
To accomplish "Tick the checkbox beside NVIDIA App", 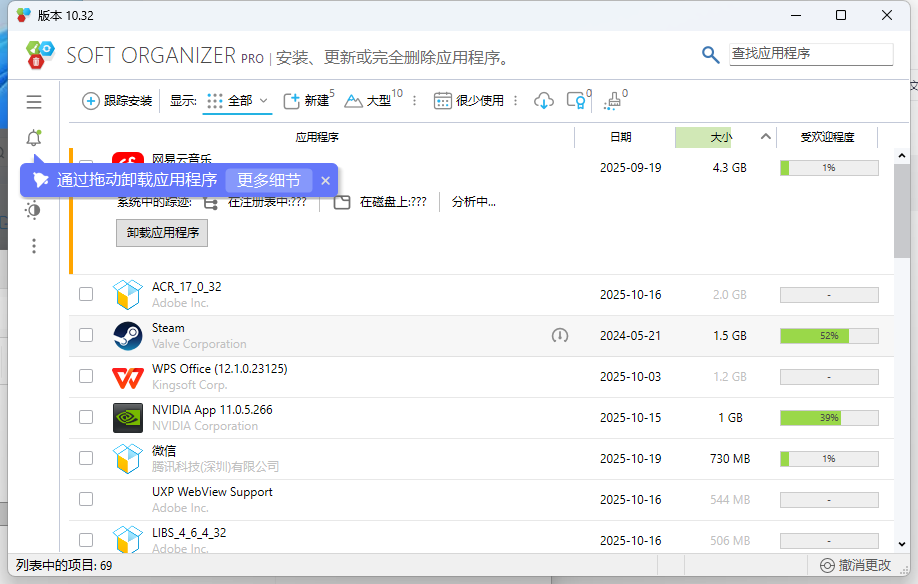I will [86, 417].
